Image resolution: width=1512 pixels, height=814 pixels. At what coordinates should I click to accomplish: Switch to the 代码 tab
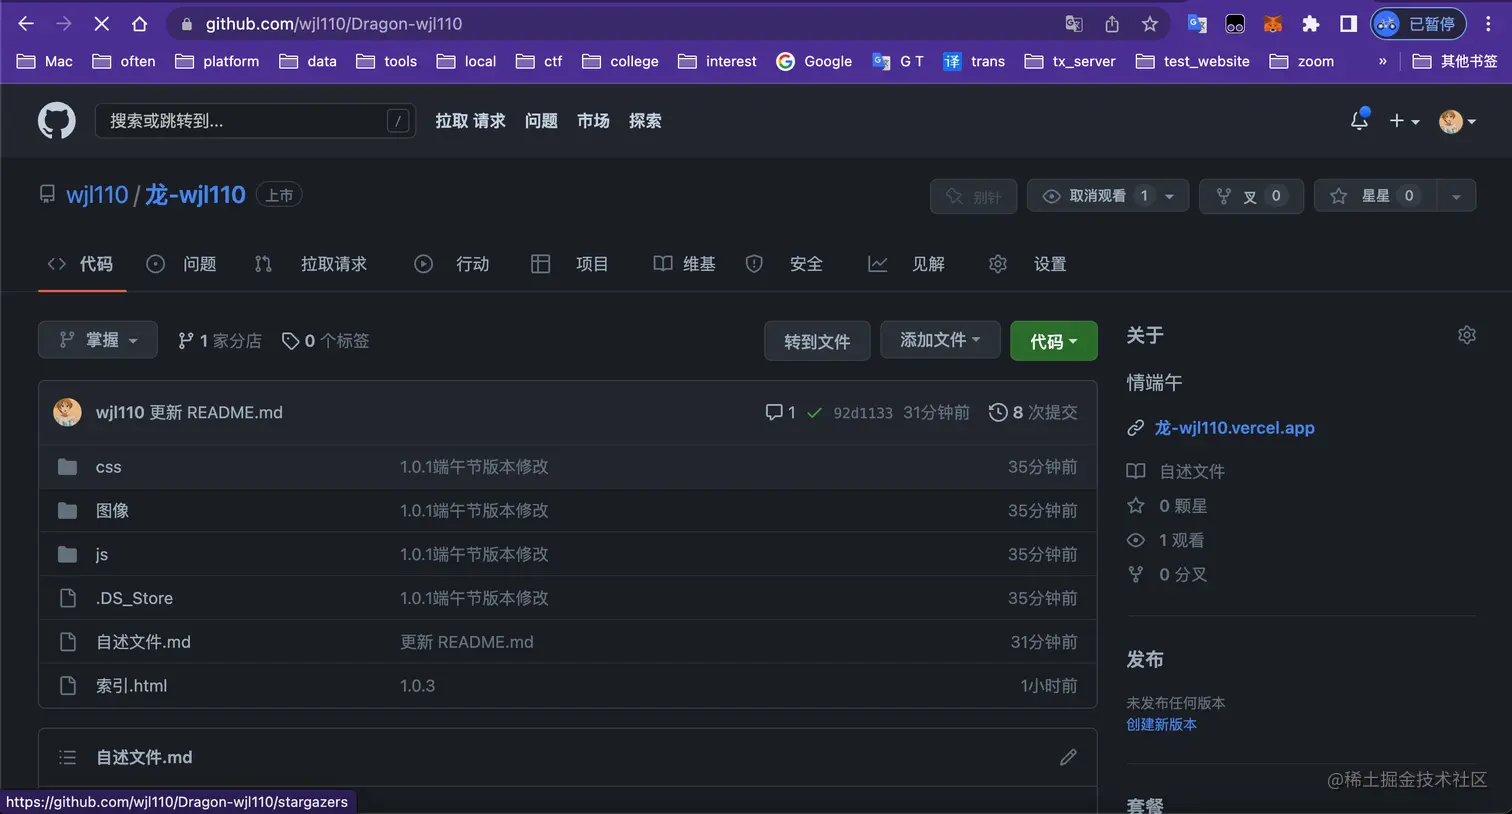point(82,264)
